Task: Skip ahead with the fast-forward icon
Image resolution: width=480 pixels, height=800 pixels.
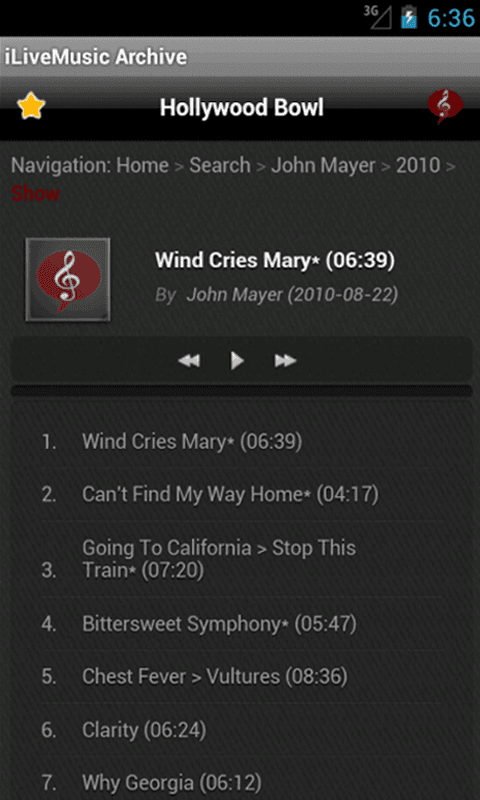Action: click(x=285, y=361)
